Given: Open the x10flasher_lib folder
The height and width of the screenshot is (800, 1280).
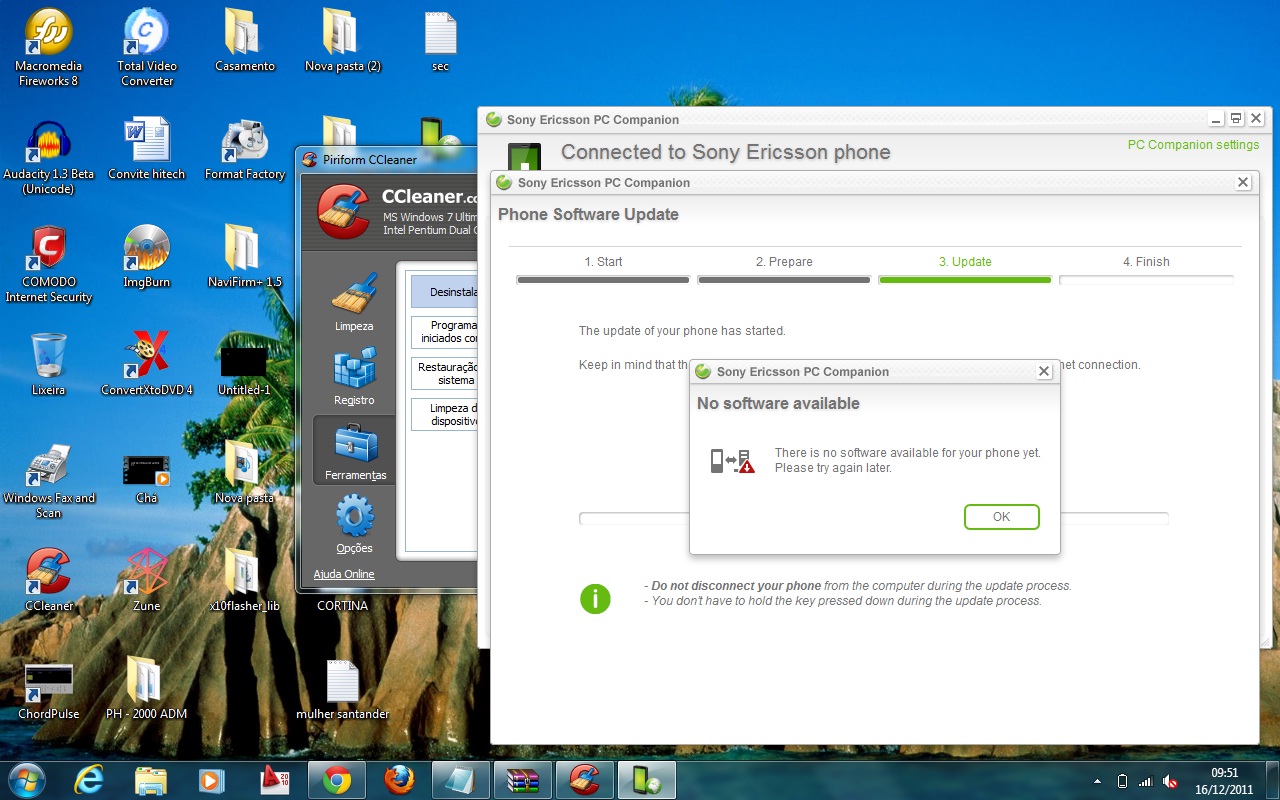Looking at the screenshot, I should (x=245, y=580).
